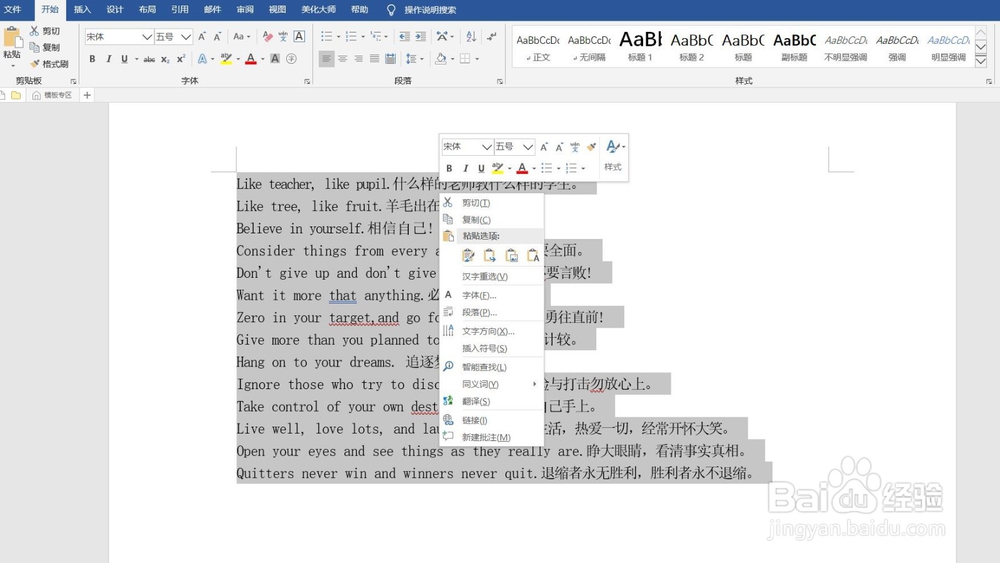
Task: Sort selected text A to Z
Action: tap(471, 36)
